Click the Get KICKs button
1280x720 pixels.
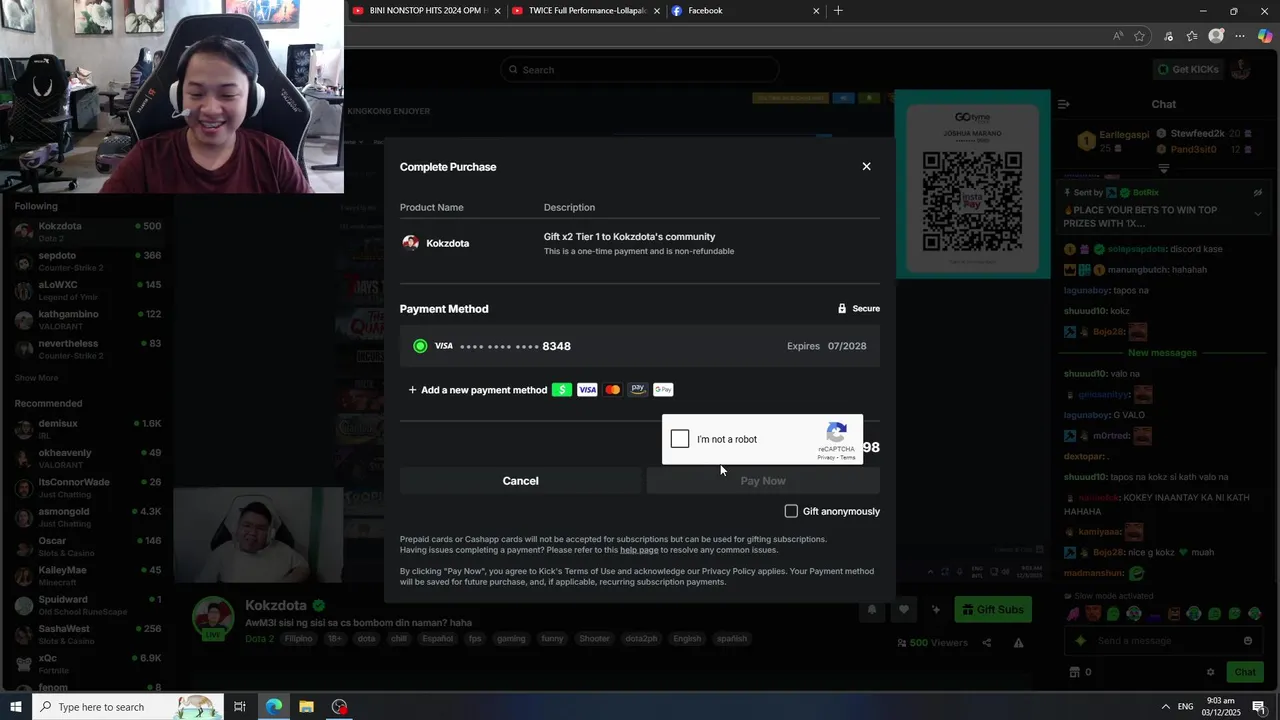coord(1188,69)
